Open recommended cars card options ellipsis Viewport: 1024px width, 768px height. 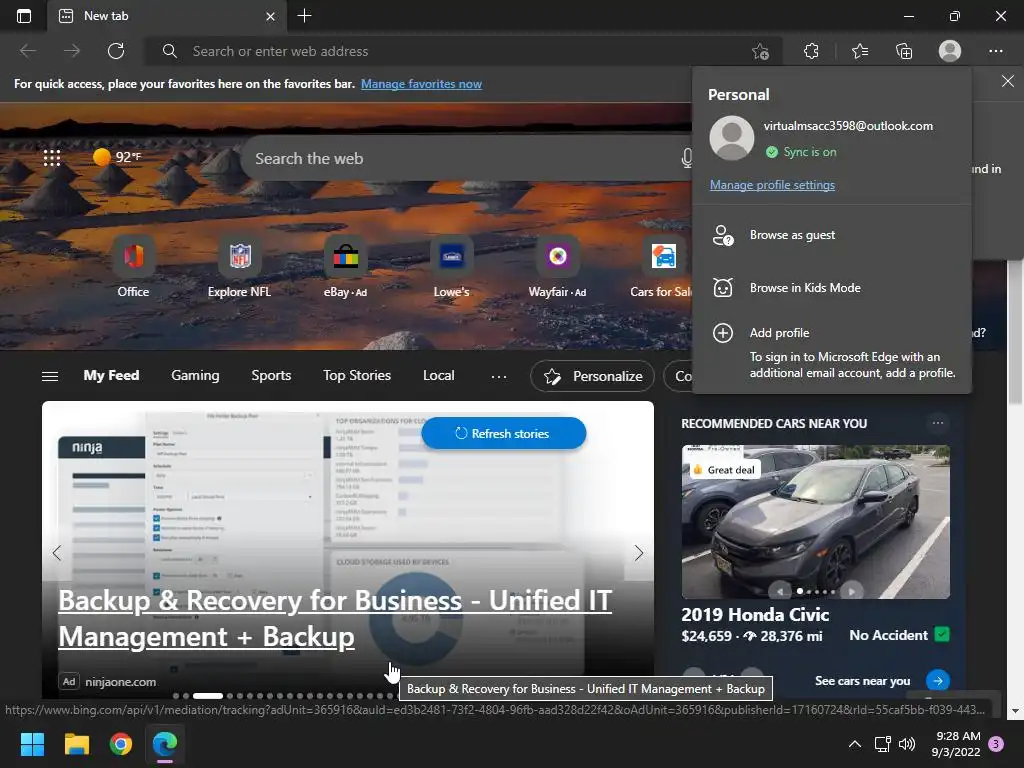pos(938,423)
